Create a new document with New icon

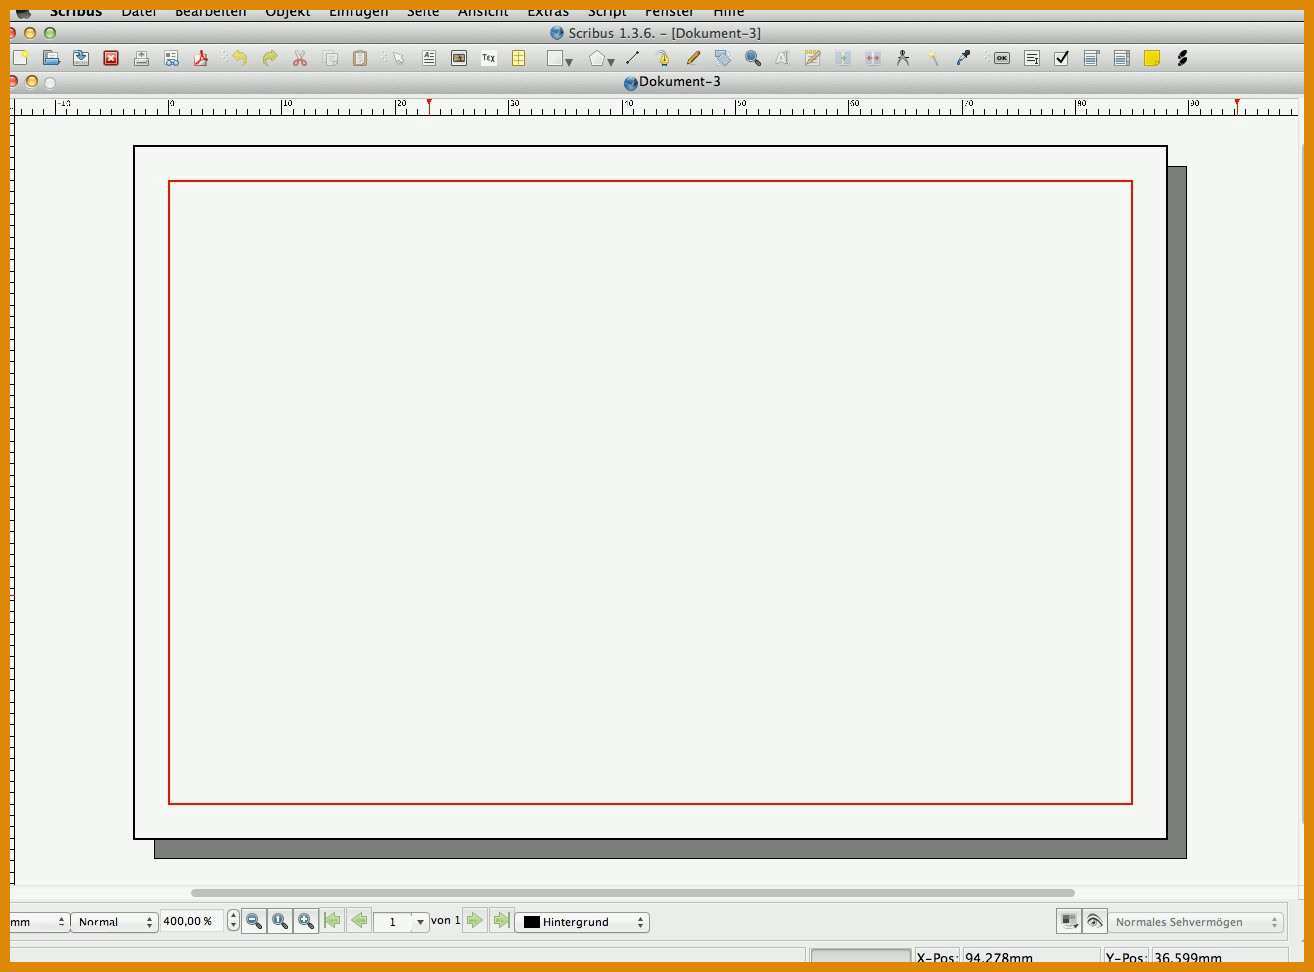[19, 58]
